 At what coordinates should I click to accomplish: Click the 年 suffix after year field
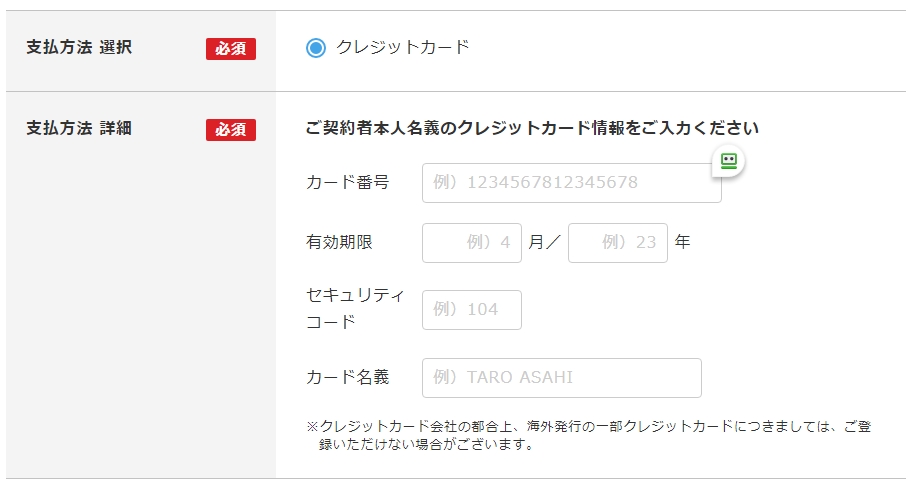click(x=683, y=242)
